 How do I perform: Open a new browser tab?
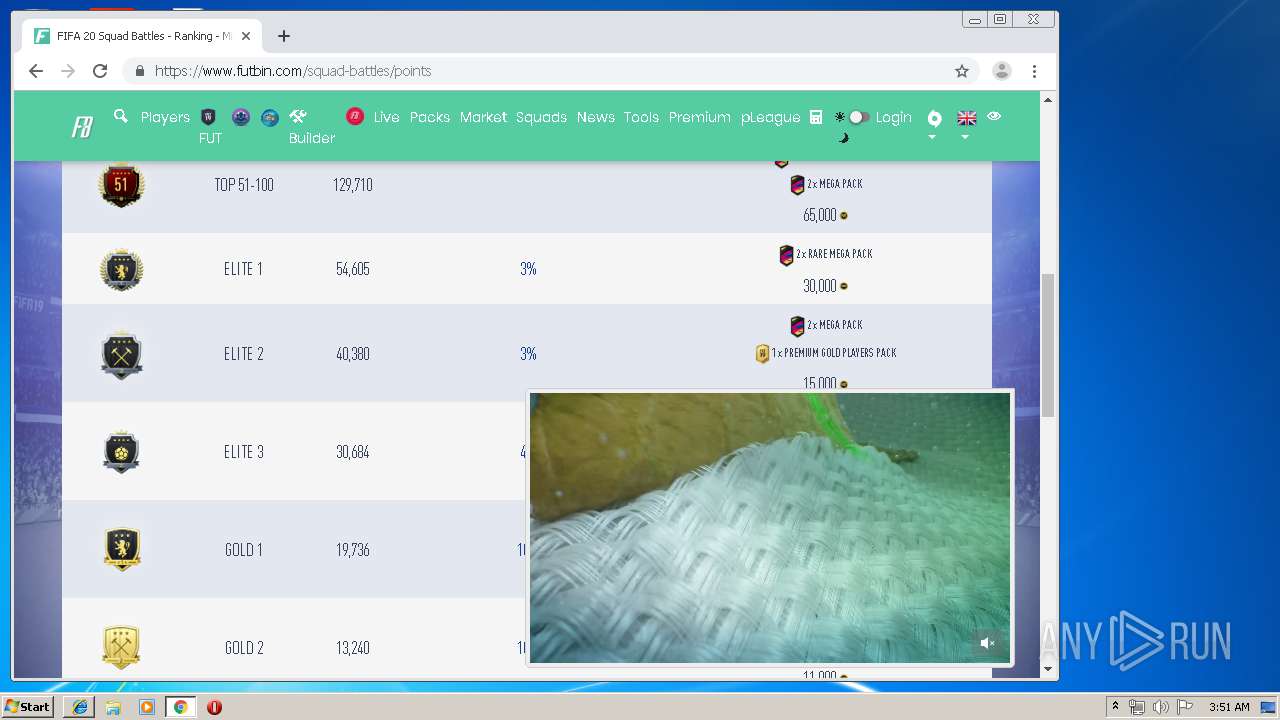[284, 36]
